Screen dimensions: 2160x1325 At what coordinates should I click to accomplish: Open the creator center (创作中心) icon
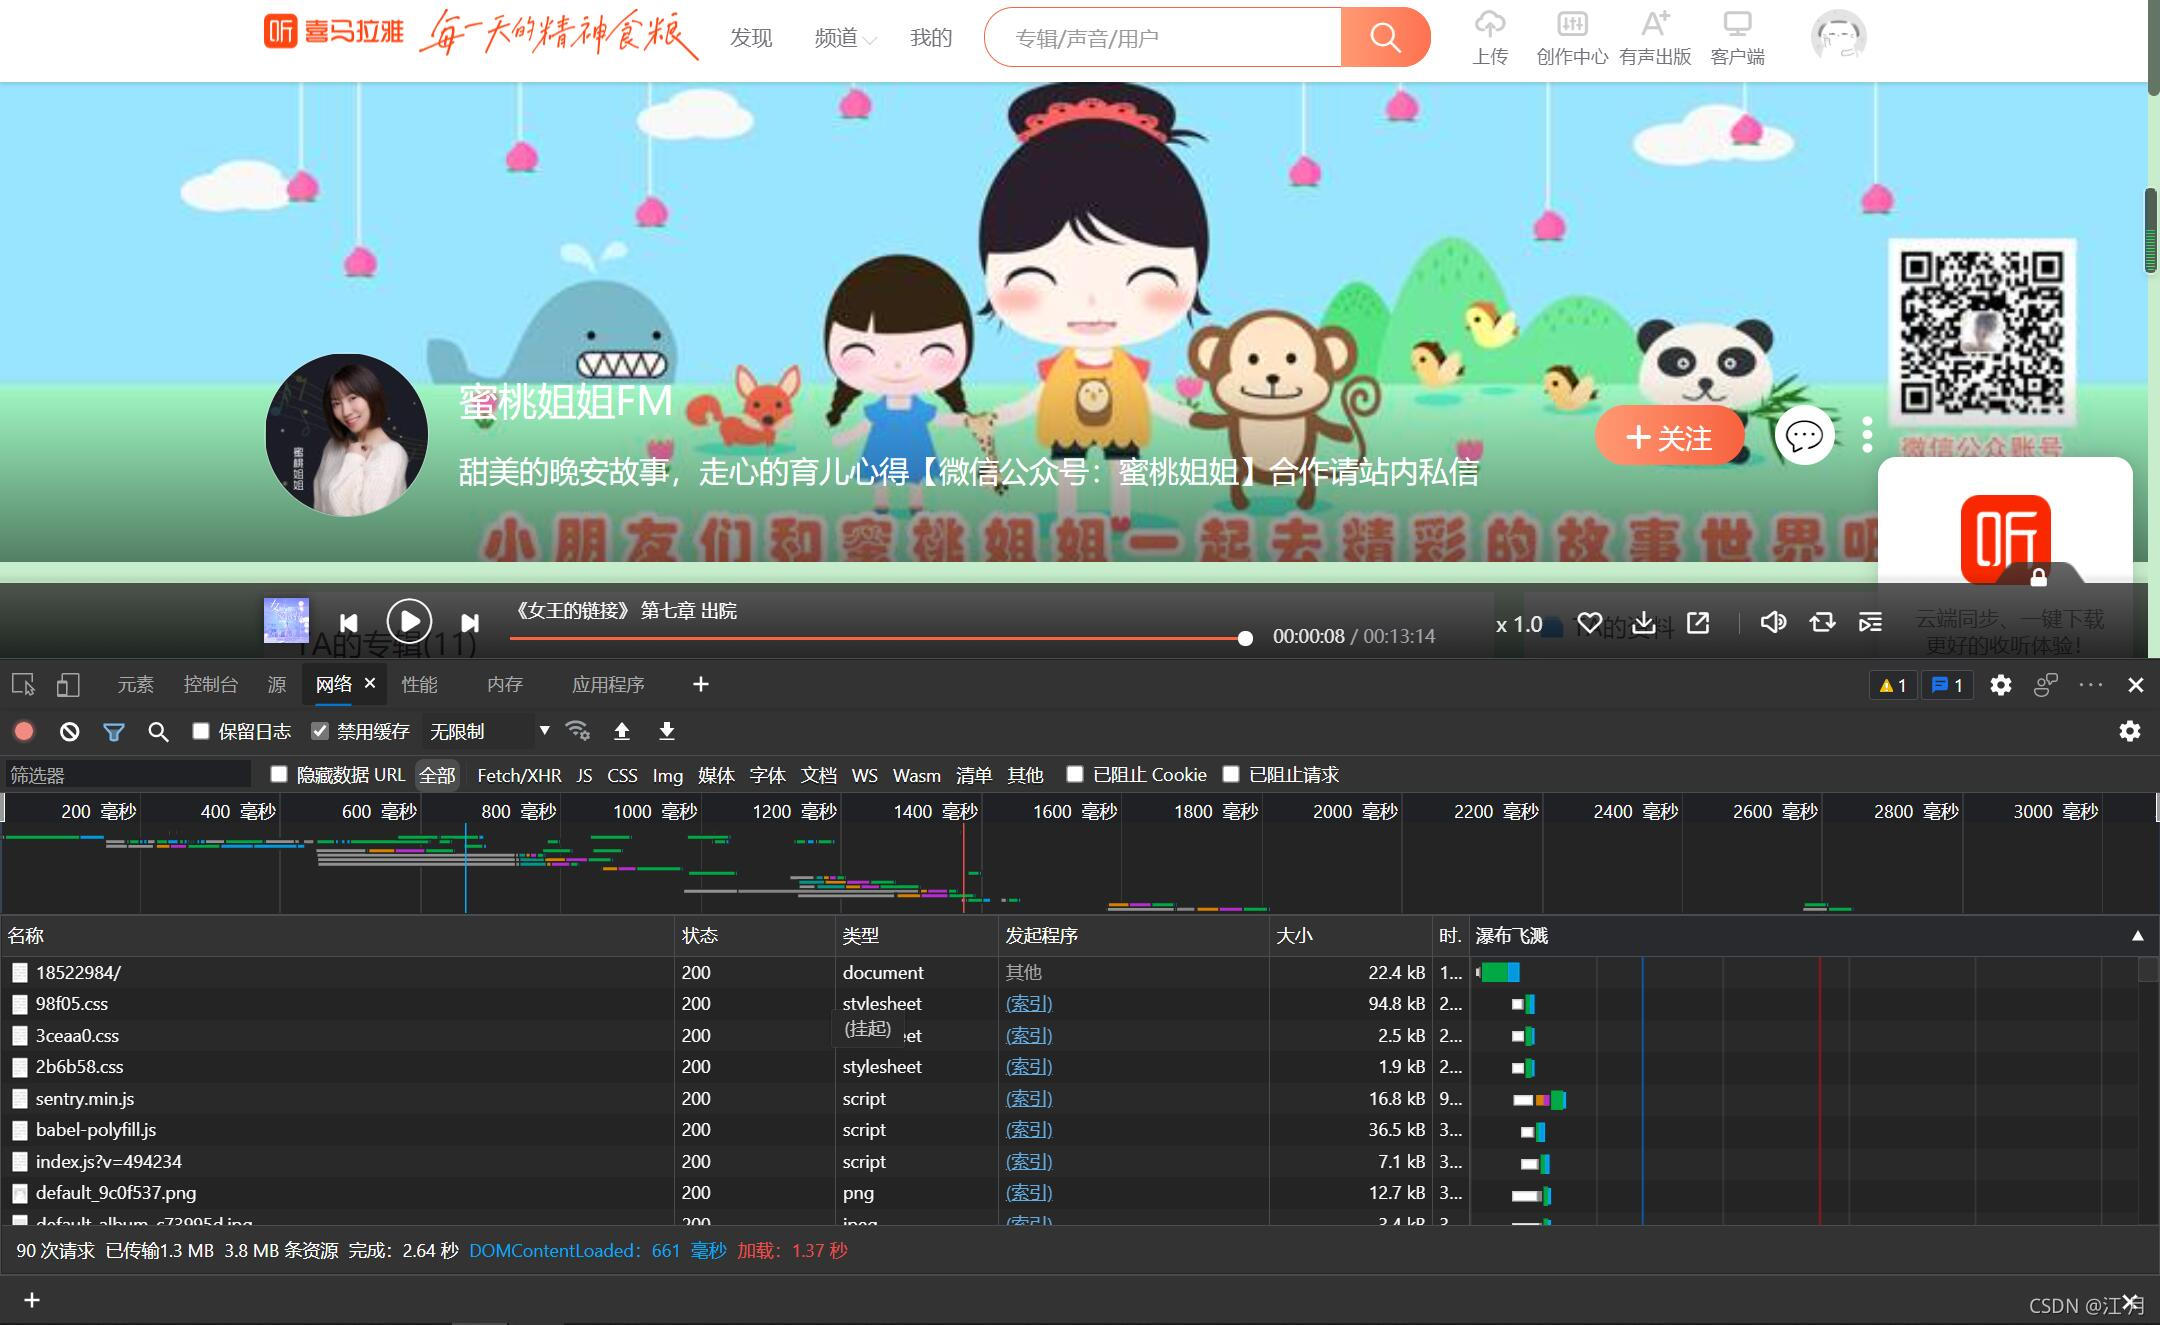point(1572,37)
